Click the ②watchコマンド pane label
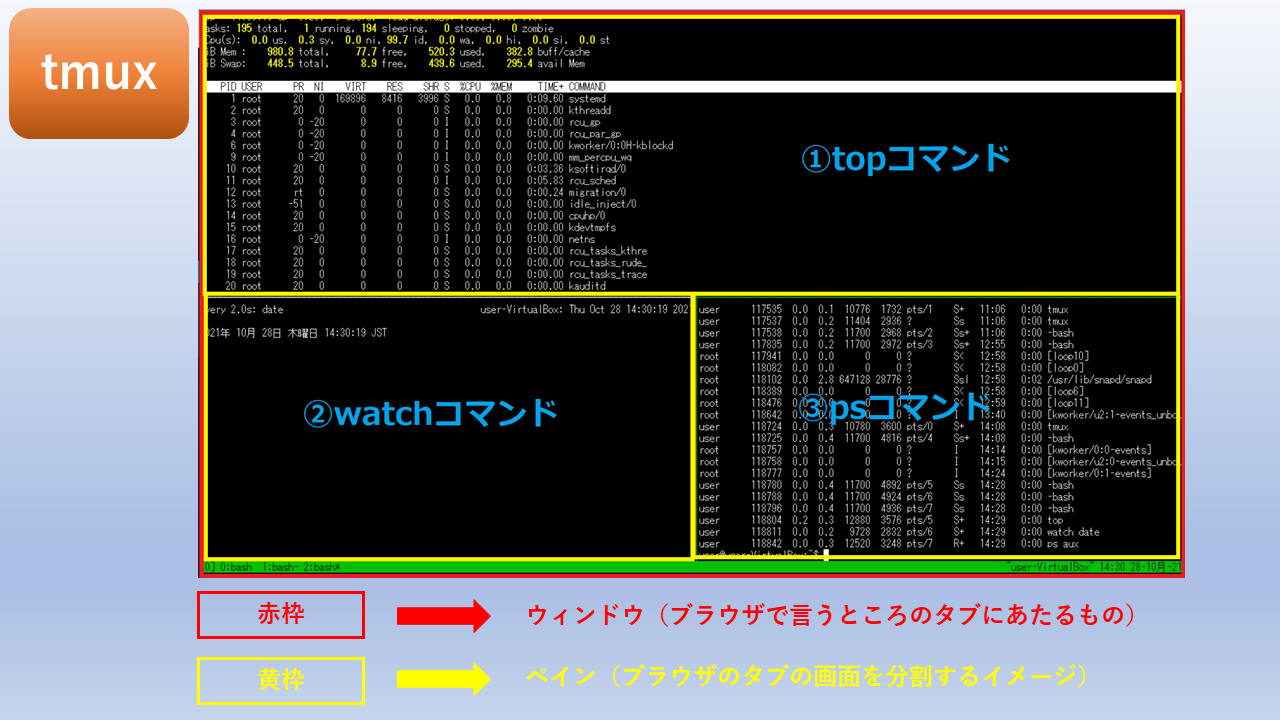The width and height of the screenshot is (1280, 720). 430,412
